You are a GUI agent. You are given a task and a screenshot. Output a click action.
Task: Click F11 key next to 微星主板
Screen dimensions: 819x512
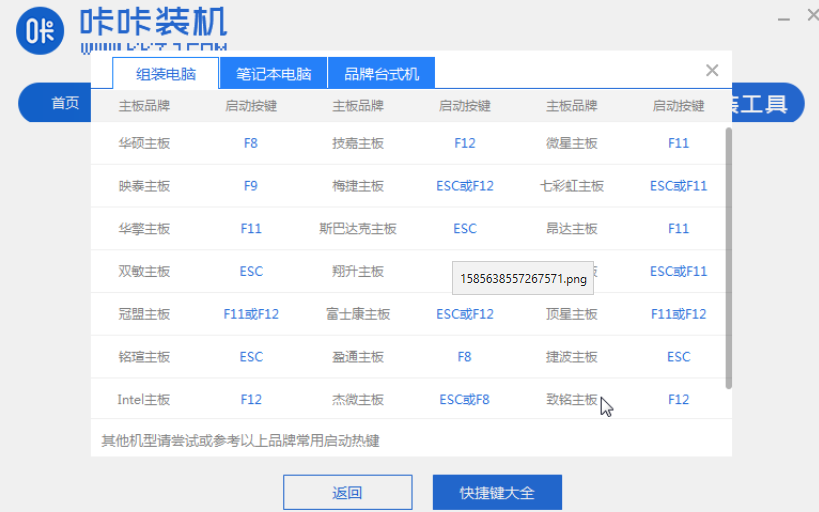(678, 143)
